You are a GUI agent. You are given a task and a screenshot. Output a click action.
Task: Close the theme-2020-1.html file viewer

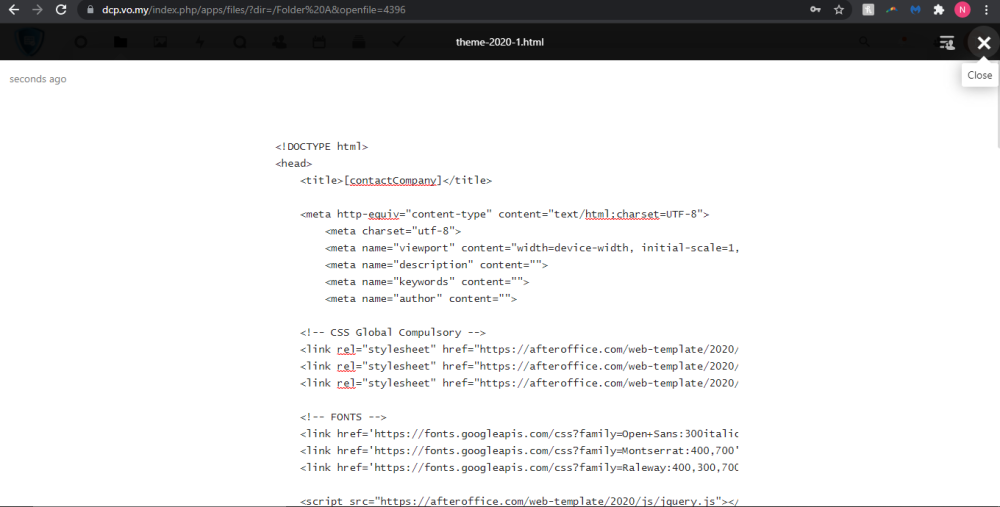(x=984, y=43)
